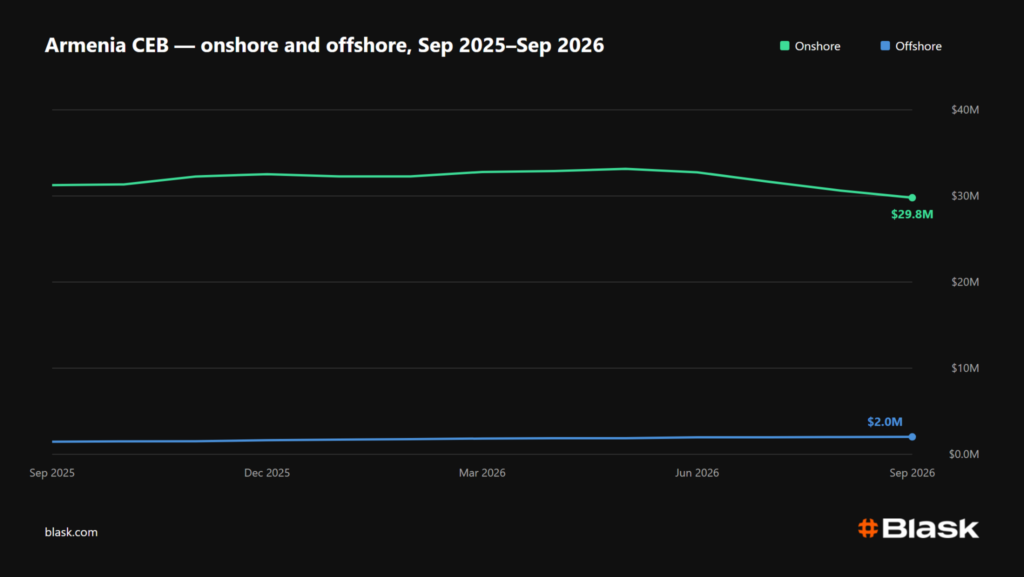Click the blue Offshore legend swatch

(885, 46)
